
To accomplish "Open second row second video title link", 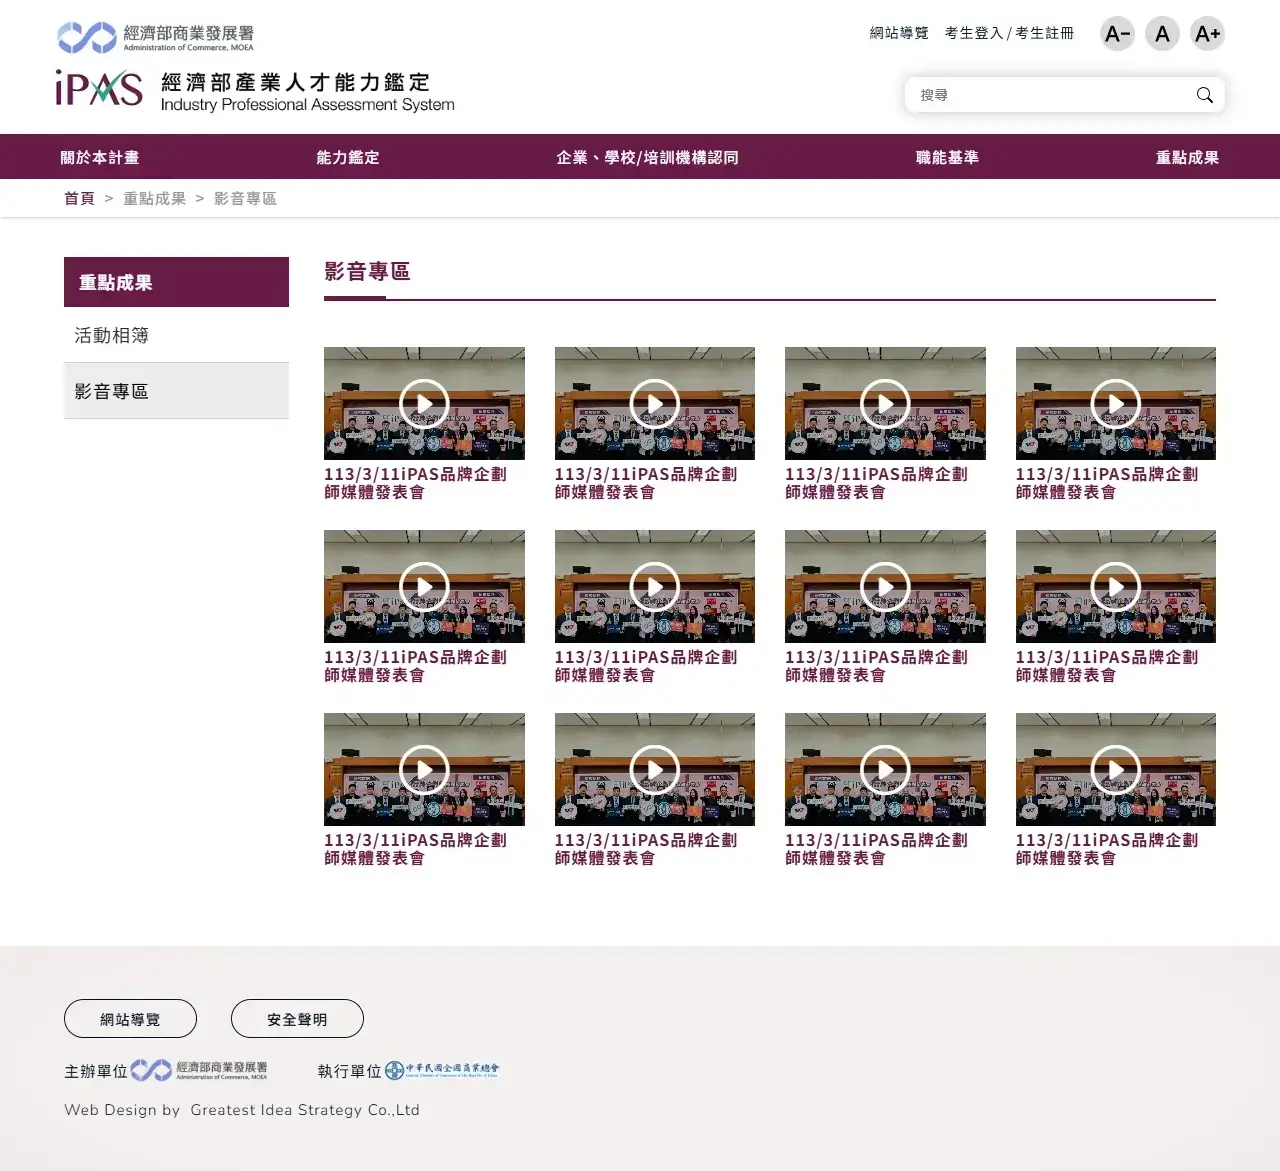I will click(x=646, y=666).
